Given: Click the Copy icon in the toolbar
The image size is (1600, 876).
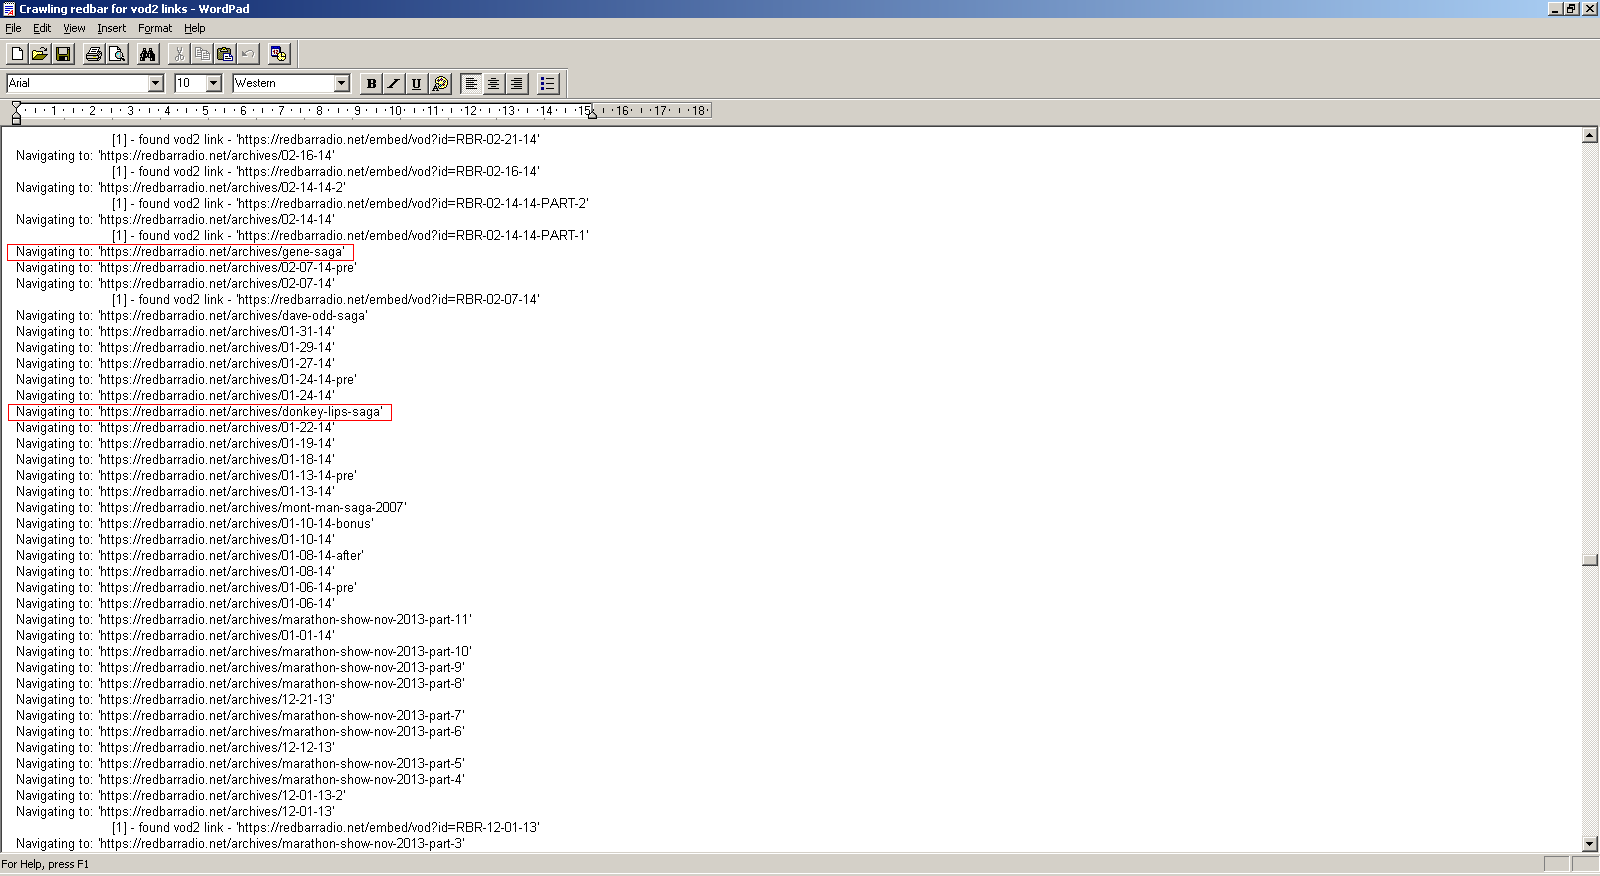Looking at the screenshot, I should point(202,54).
